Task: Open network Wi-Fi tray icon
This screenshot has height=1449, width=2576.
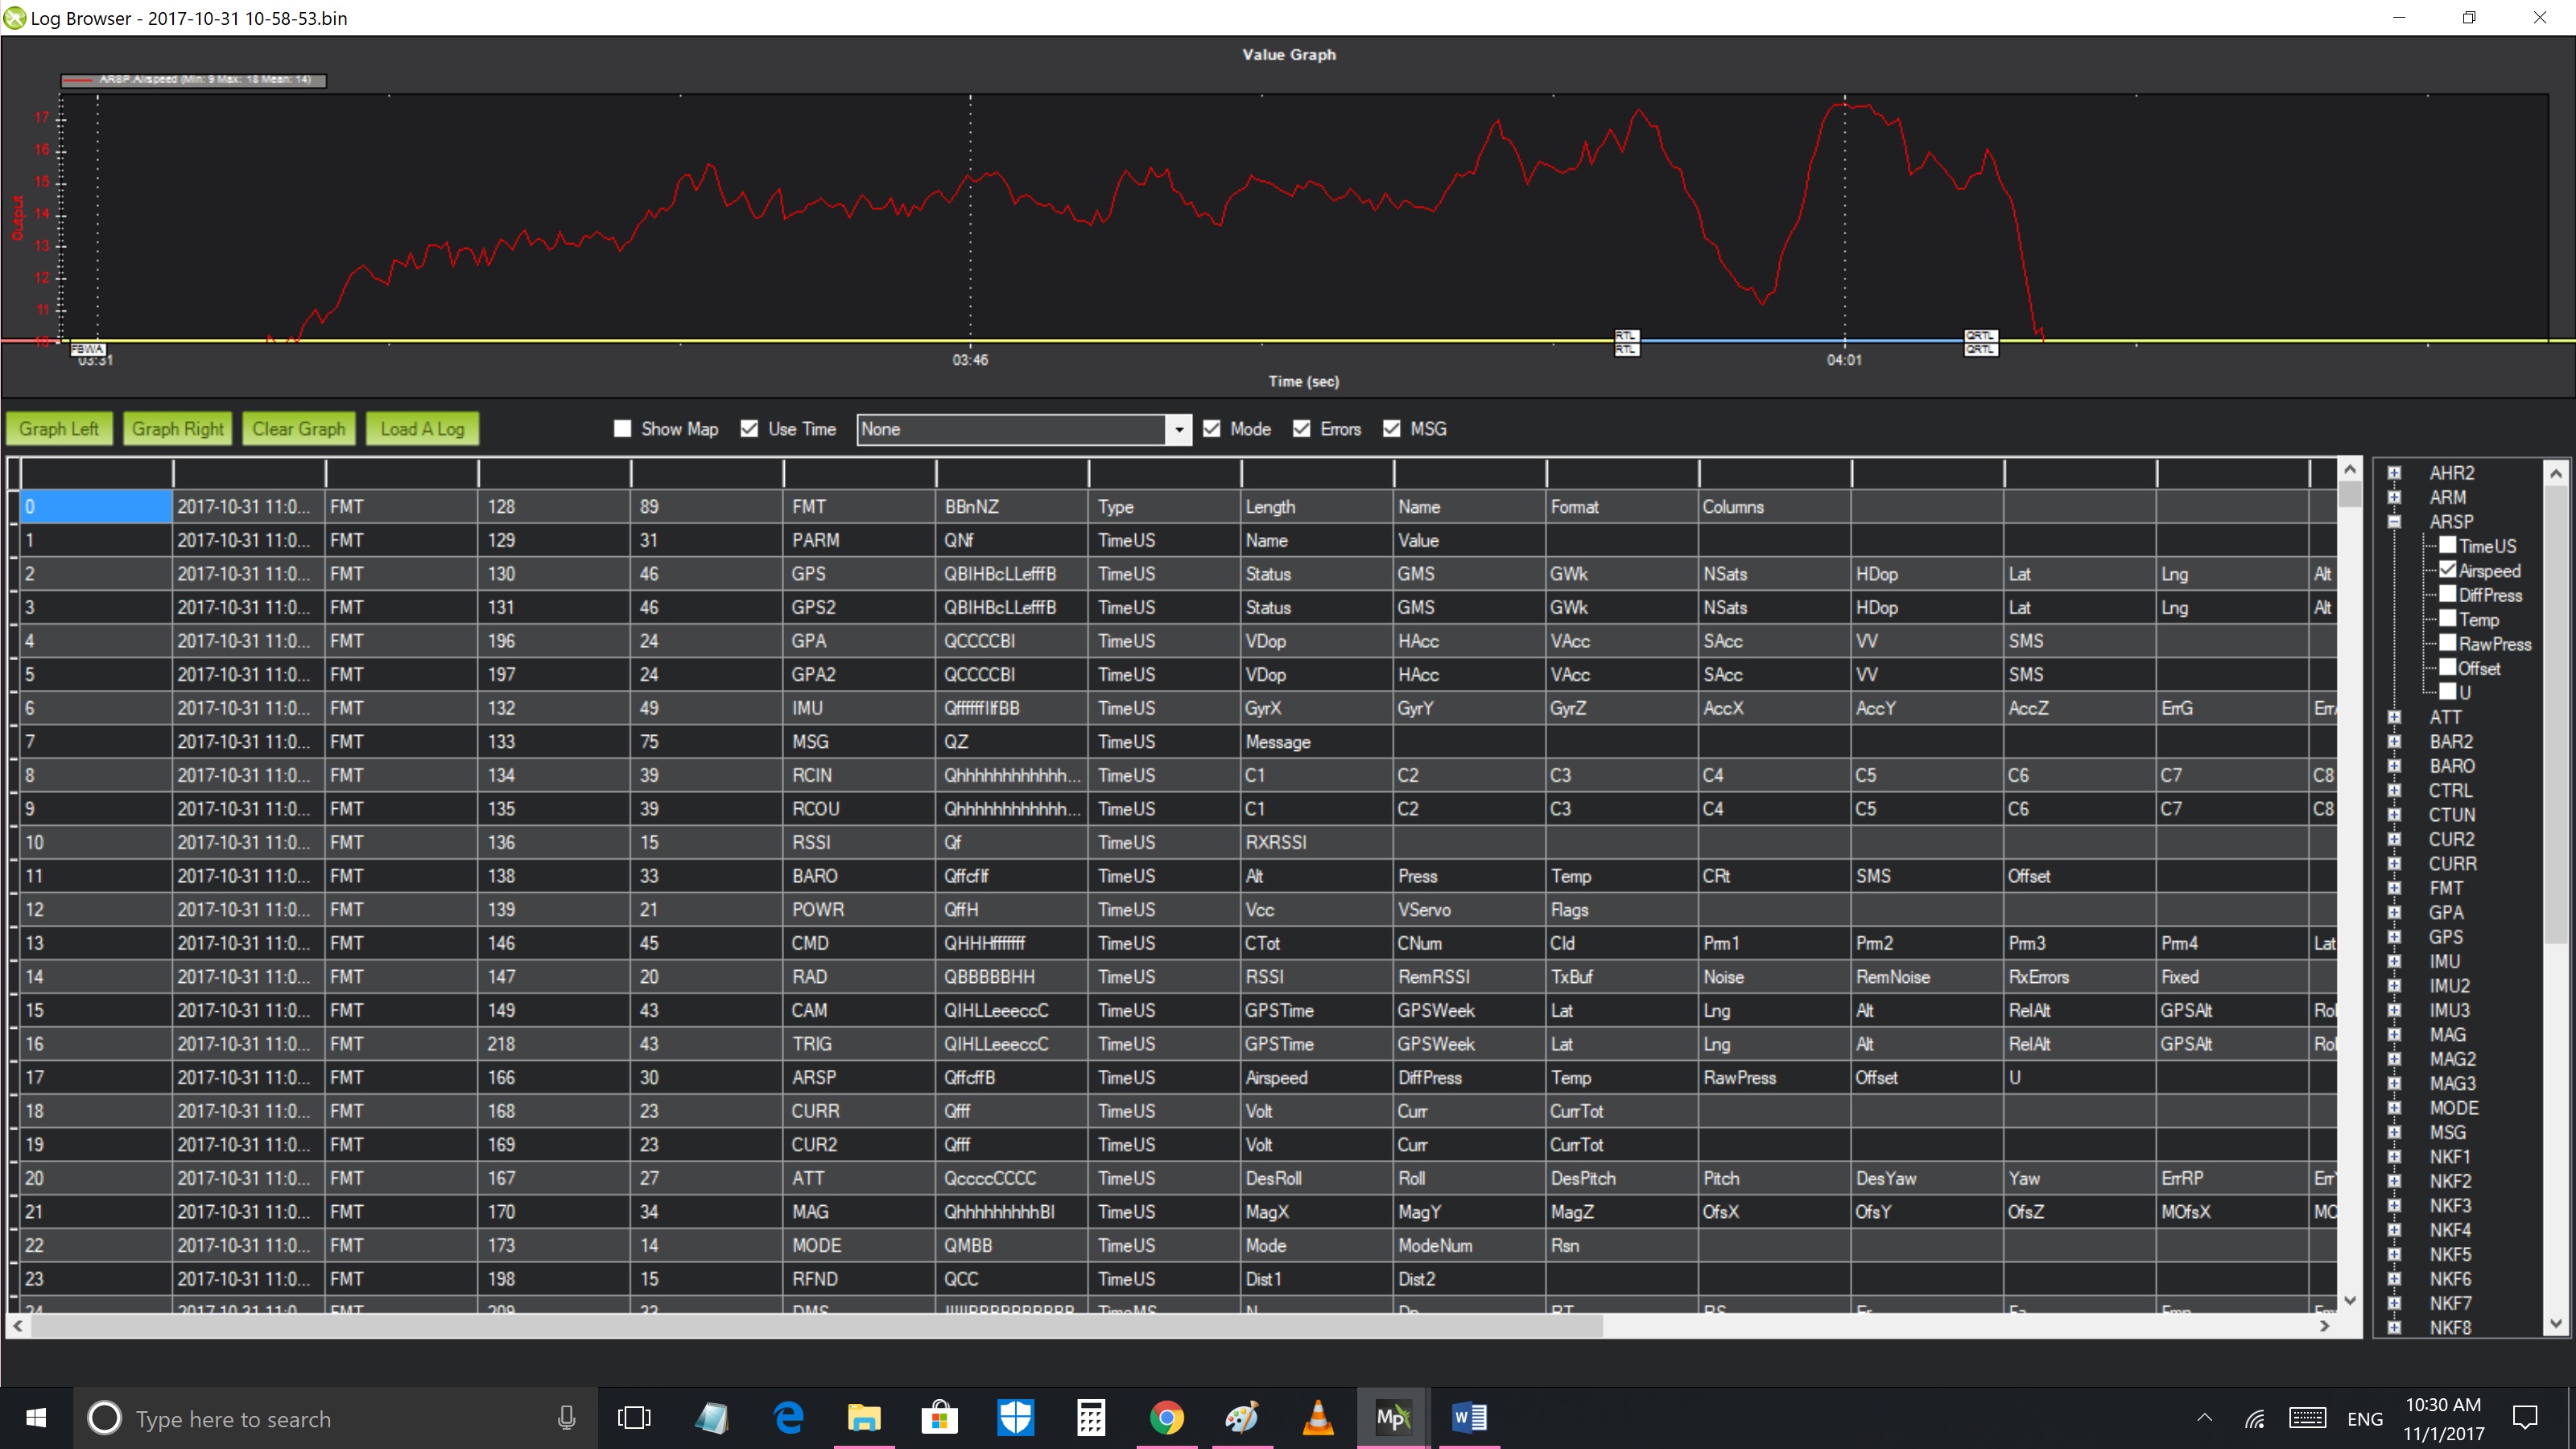Action: [x=2254, y=1418]
